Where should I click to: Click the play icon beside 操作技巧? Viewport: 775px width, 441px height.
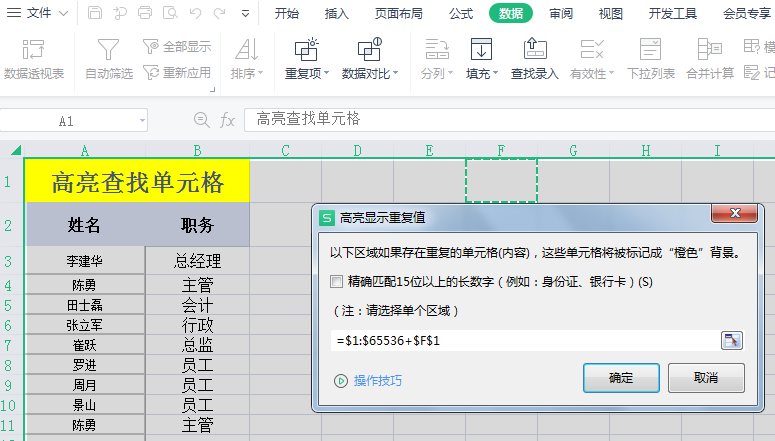point(341,381)
